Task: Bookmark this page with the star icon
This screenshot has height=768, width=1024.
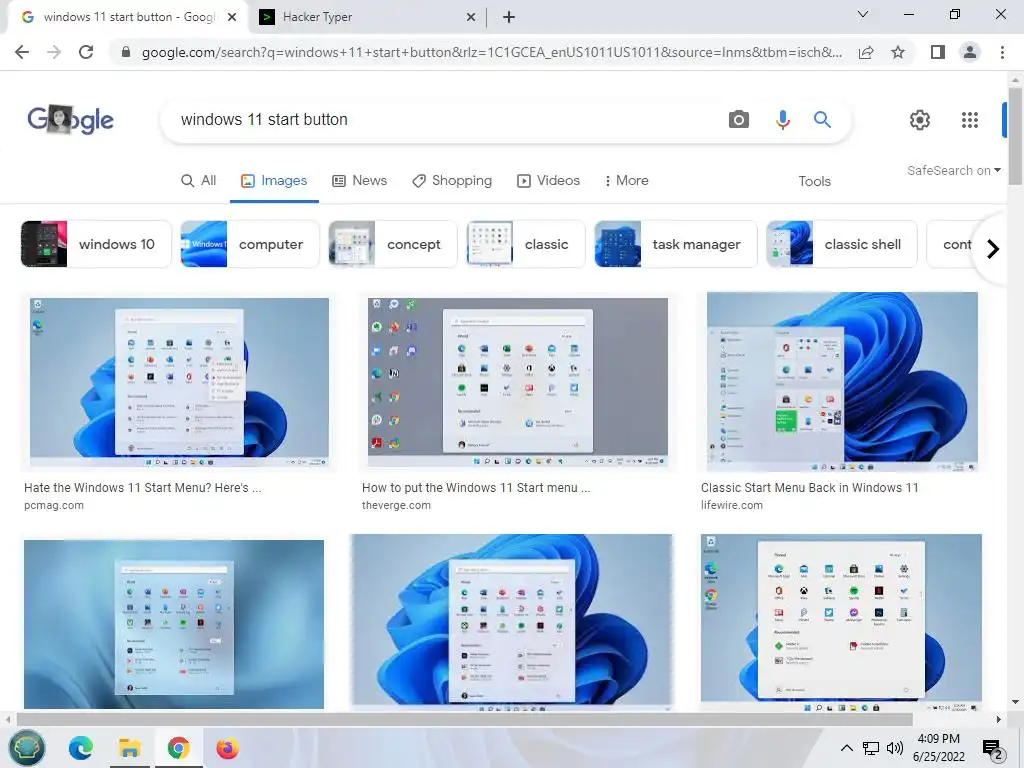Action: coord(898,52)
